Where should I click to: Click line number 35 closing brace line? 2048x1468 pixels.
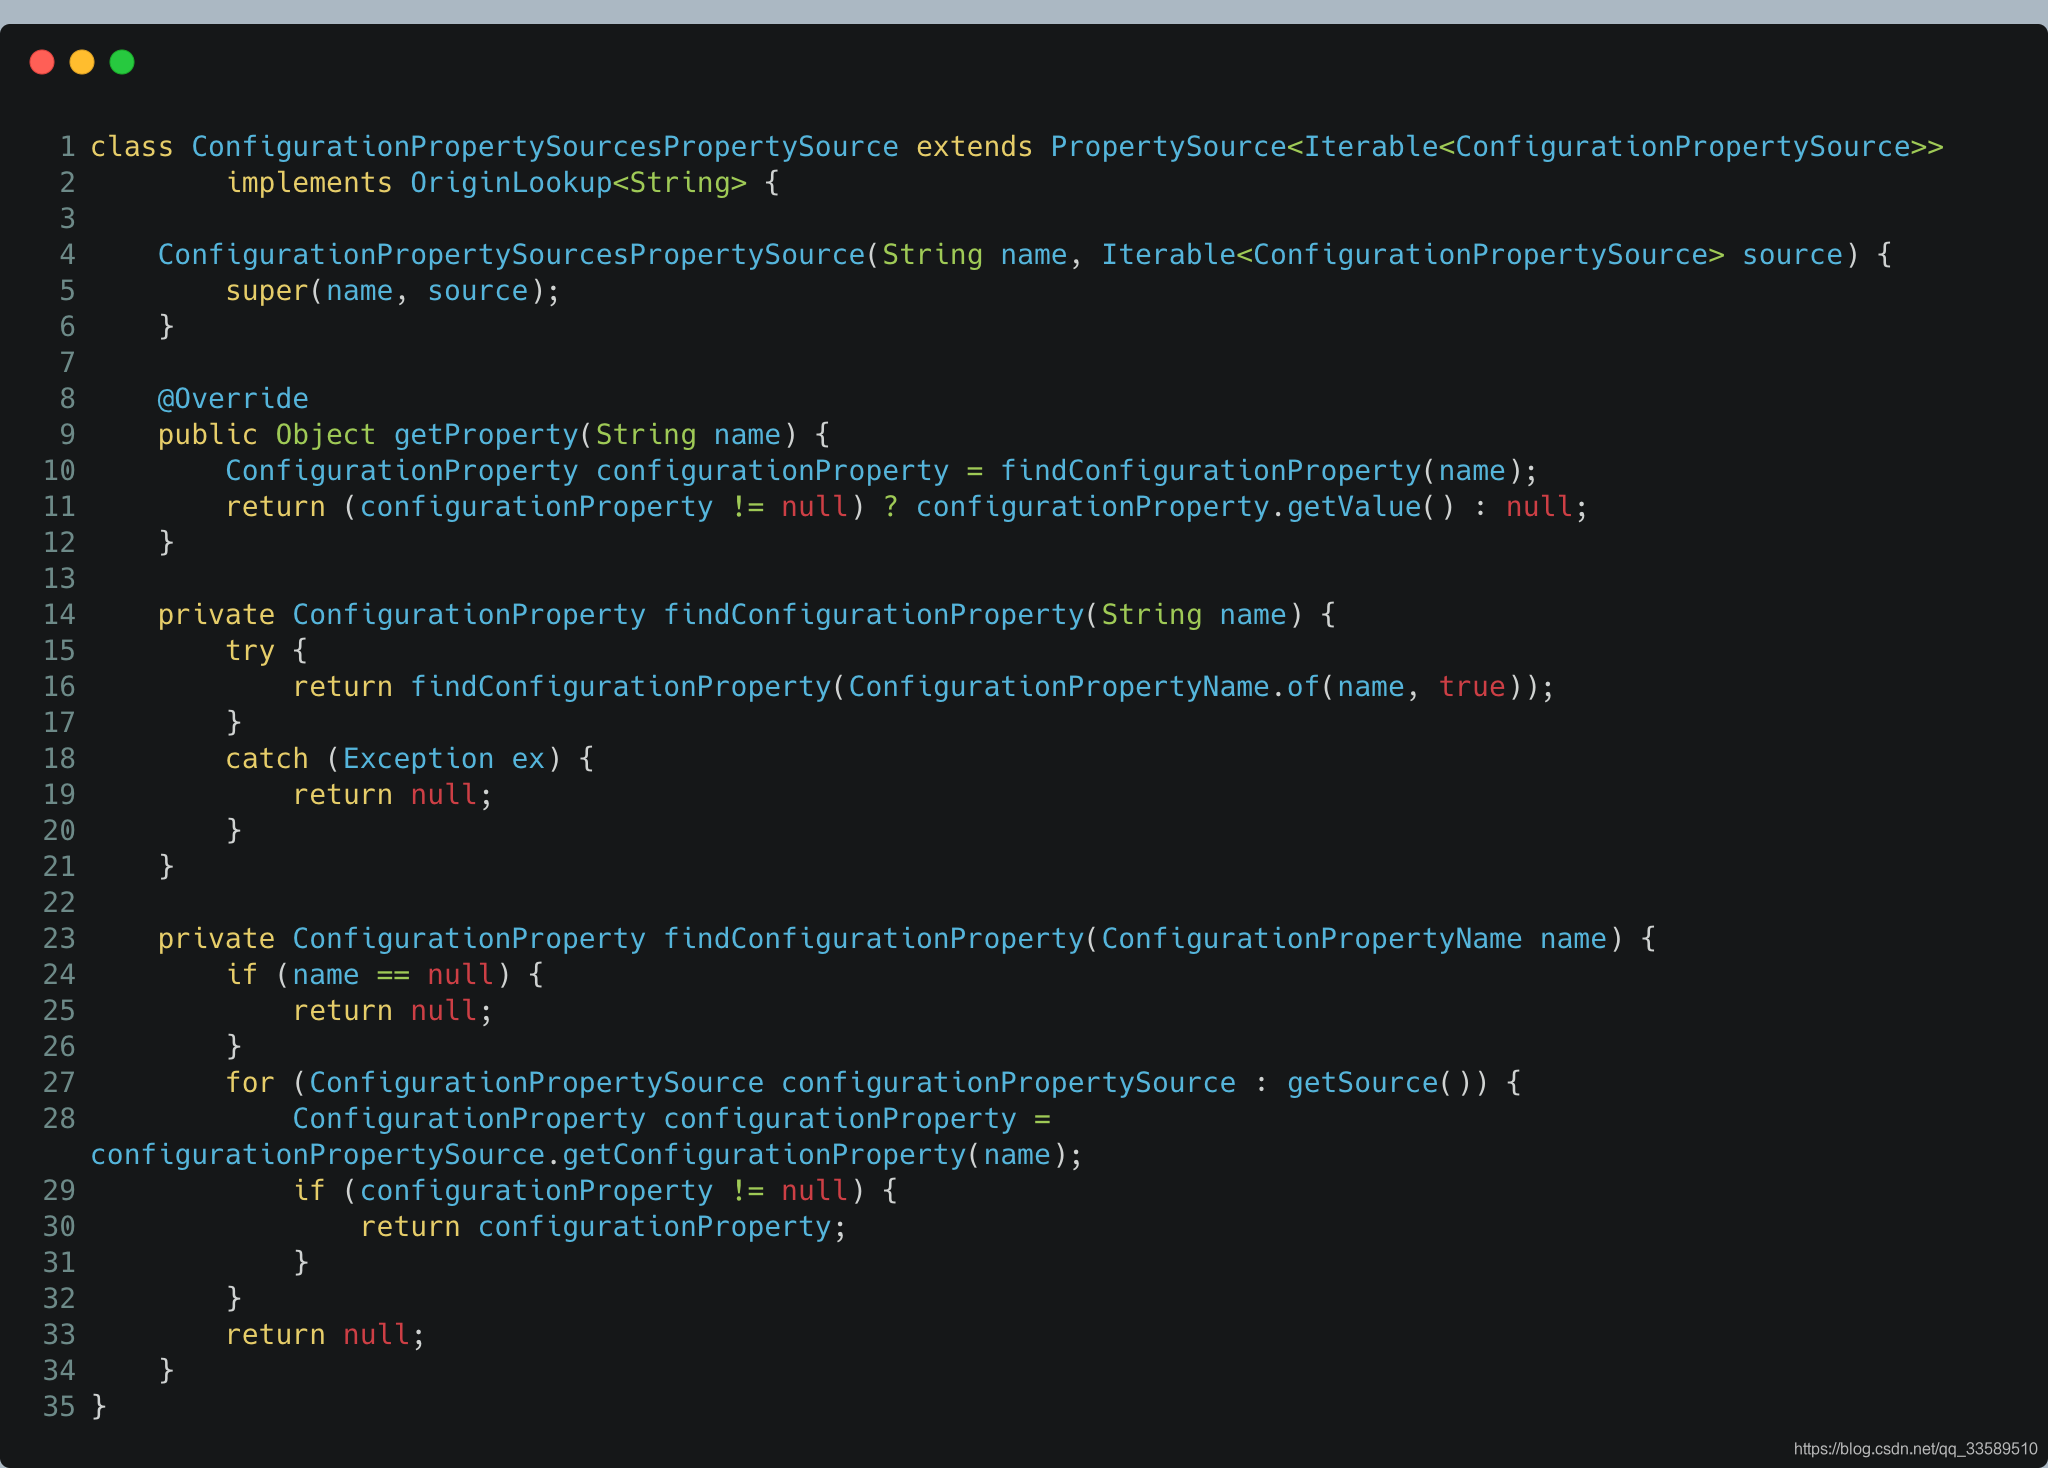tap(59, 1407)
